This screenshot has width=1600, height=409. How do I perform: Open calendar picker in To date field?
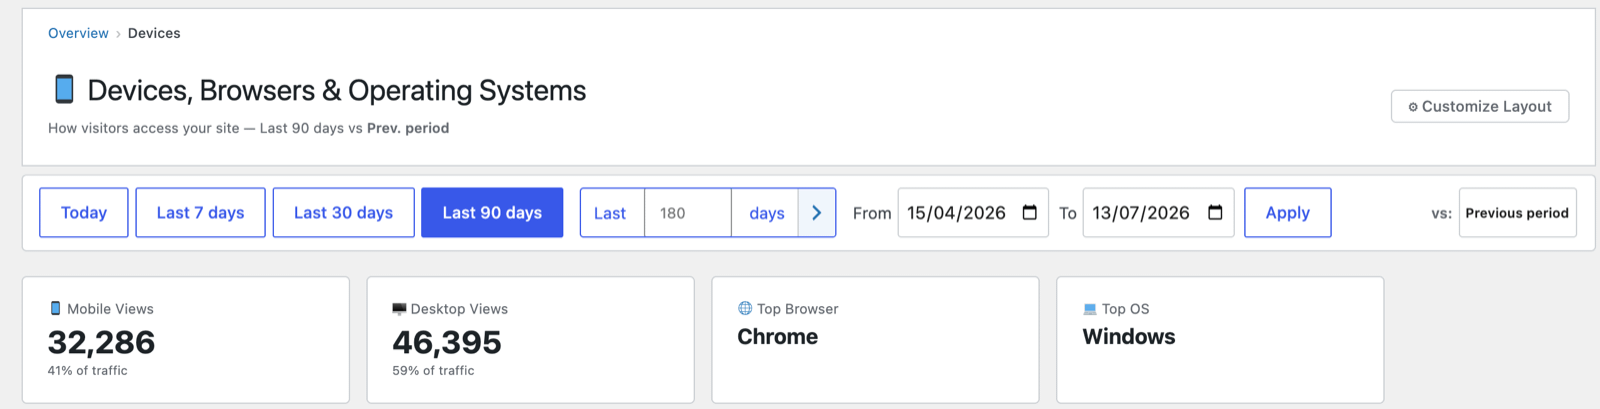[x=1215, y=212]
